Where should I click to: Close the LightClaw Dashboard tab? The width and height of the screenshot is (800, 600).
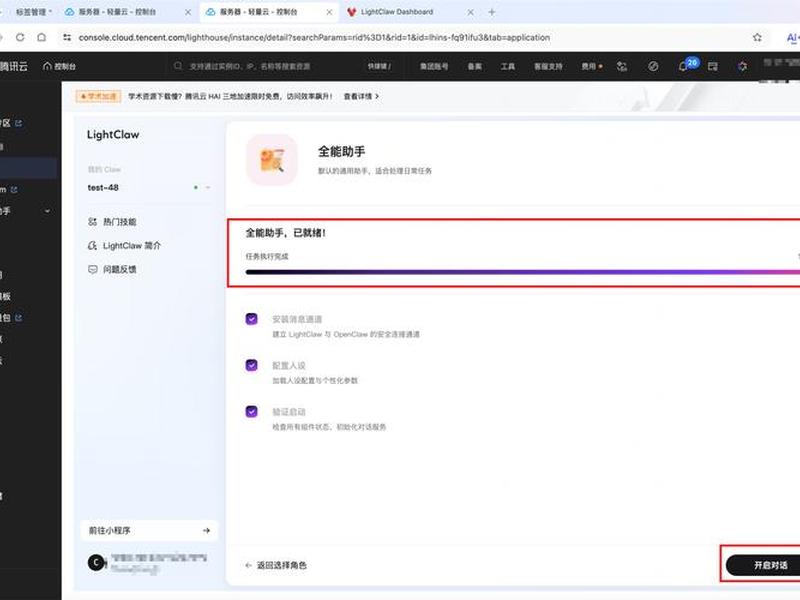[x=470, y=12]
